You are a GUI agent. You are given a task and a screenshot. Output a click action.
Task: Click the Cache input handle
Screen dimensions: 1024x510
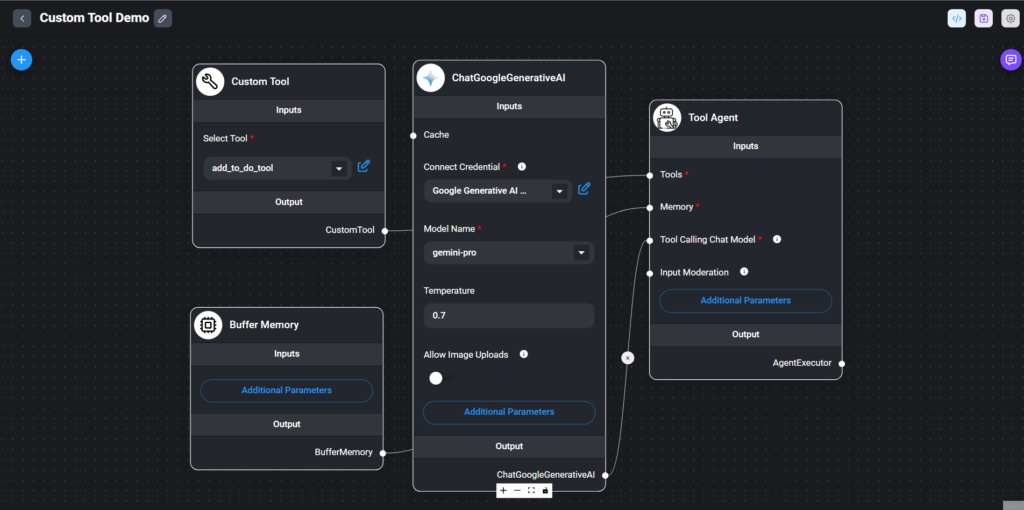[413, 136]
